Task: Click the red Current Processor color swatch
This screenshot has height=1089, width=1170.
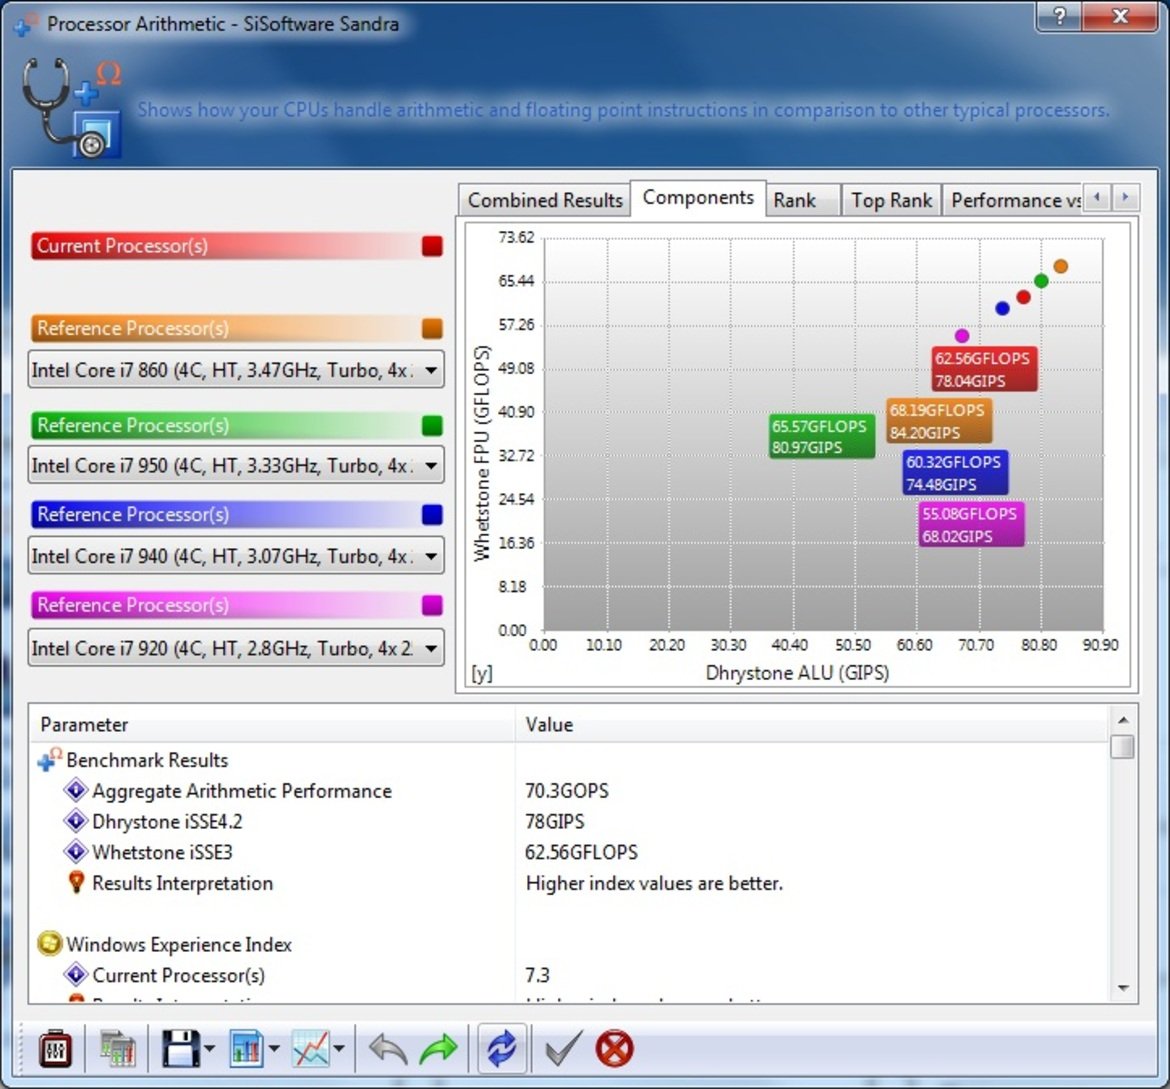Action: [432, 246]
